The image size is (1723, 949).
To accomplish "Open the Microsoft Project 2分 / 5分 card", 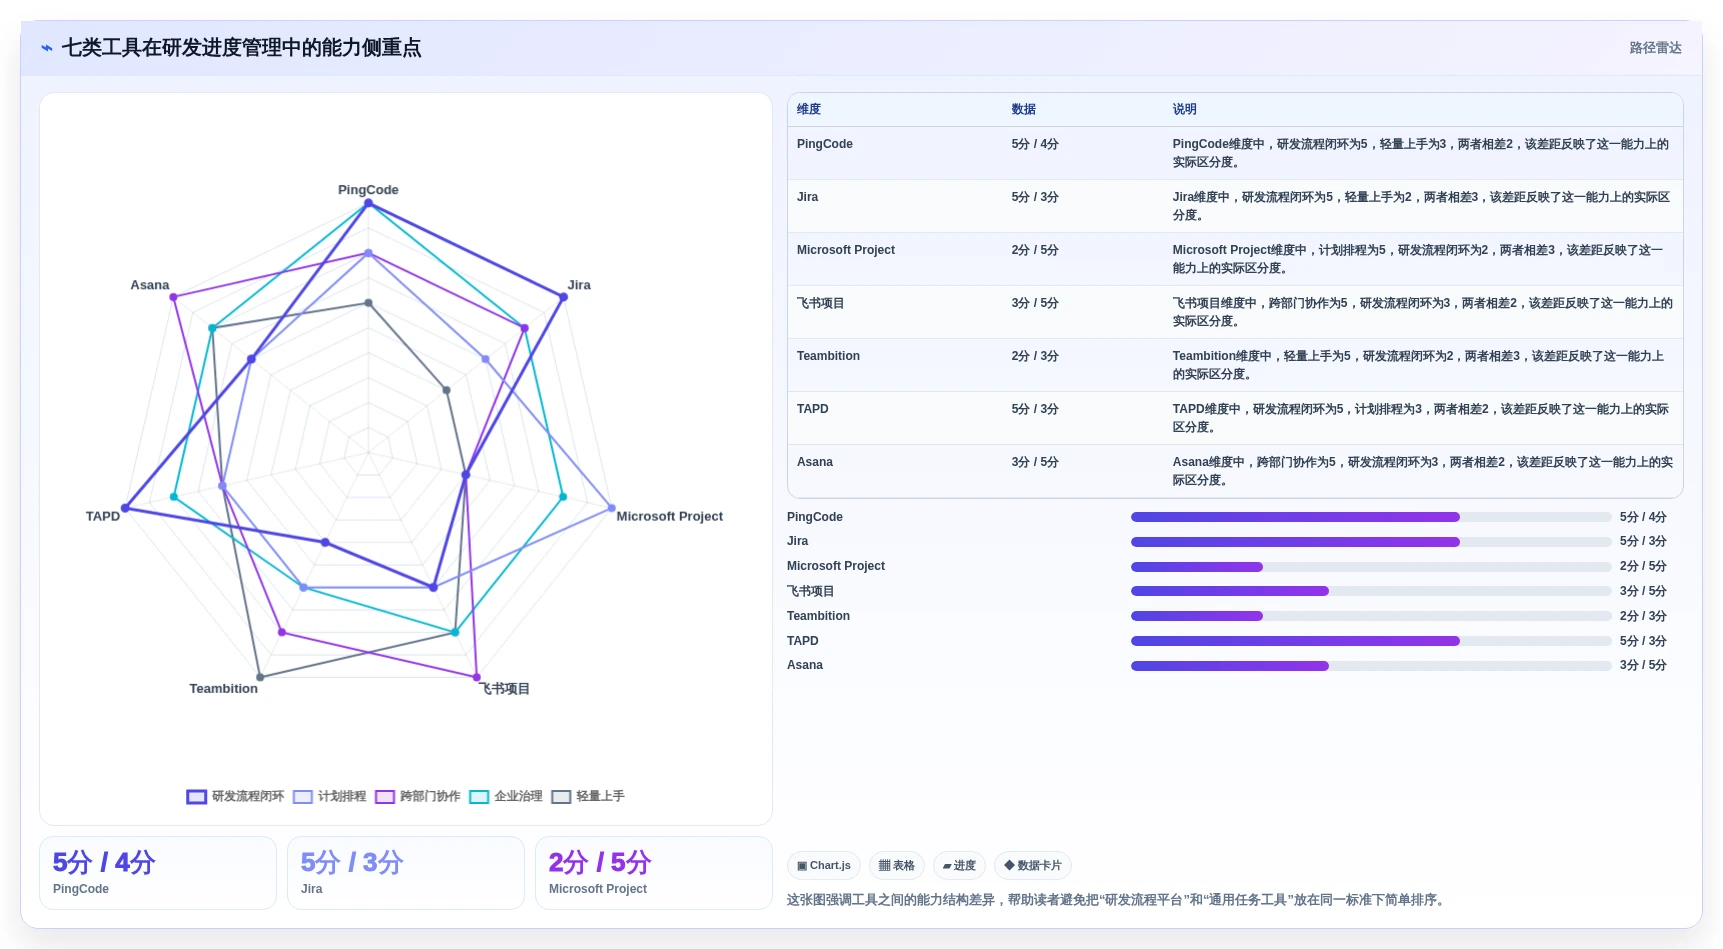I will (654, 873).
